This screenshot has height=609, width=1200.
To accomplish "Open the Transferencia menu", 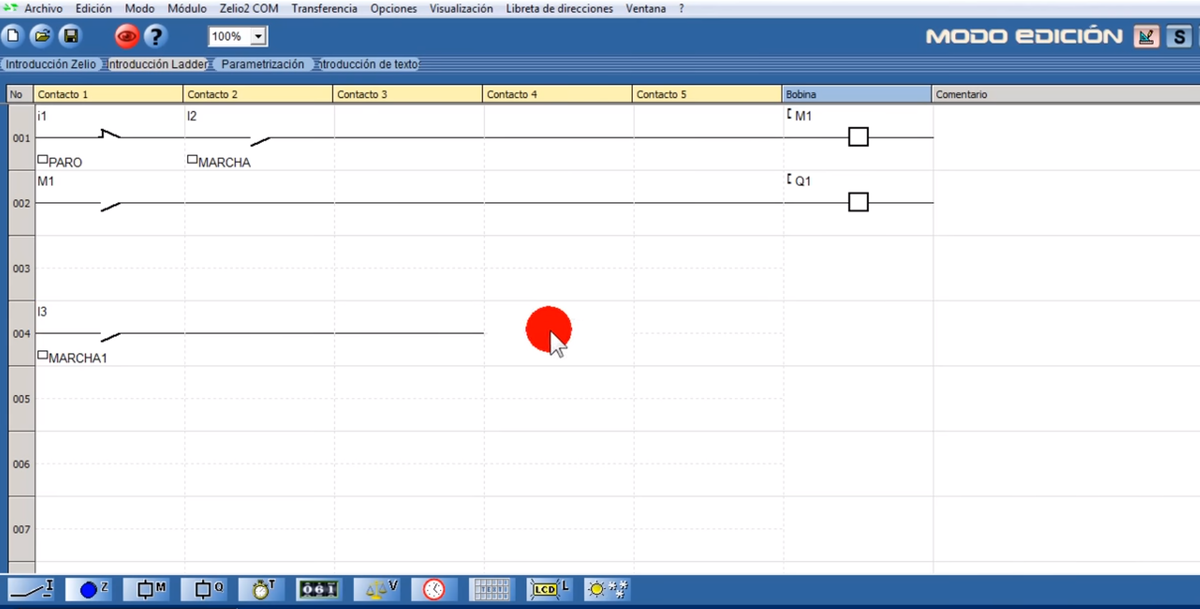I will [324, 8].
